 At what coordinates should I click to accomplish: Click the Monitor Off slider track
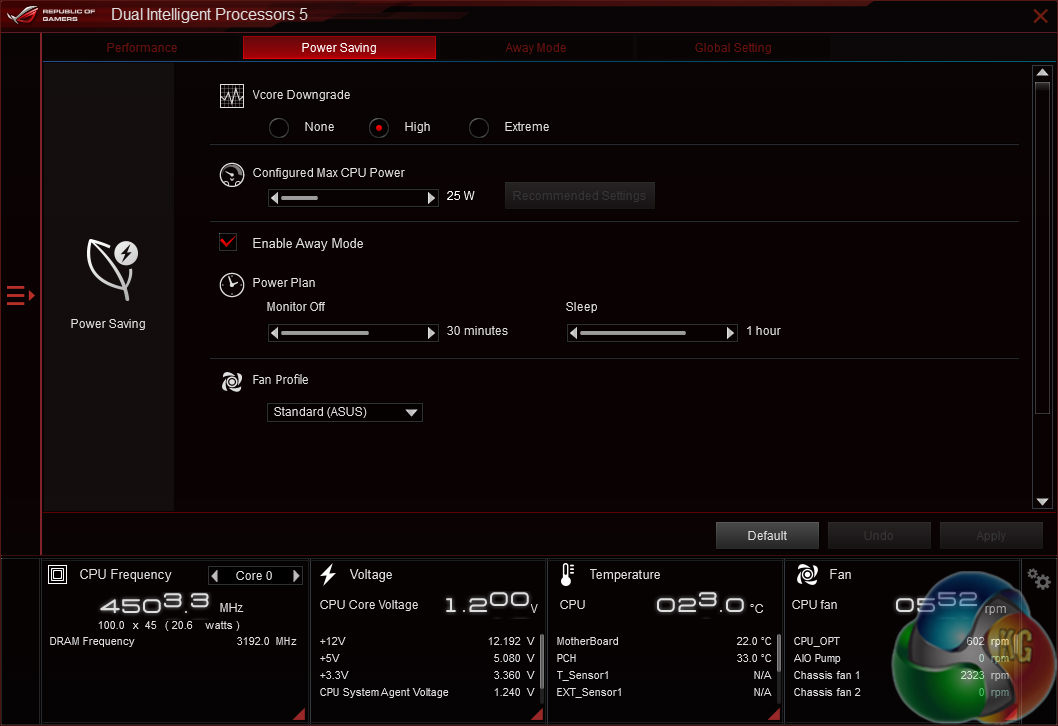353,332
